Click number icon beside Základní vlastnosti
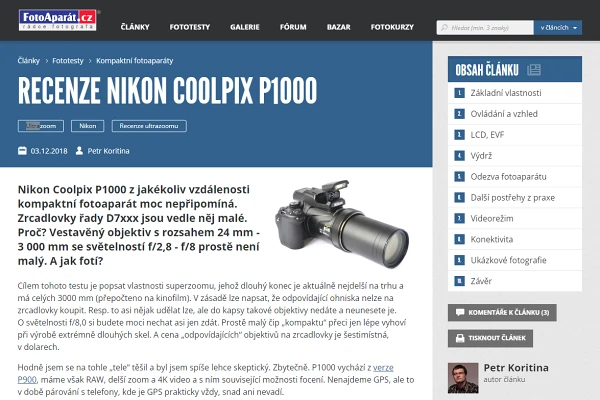600x400 pixels. 459,93
